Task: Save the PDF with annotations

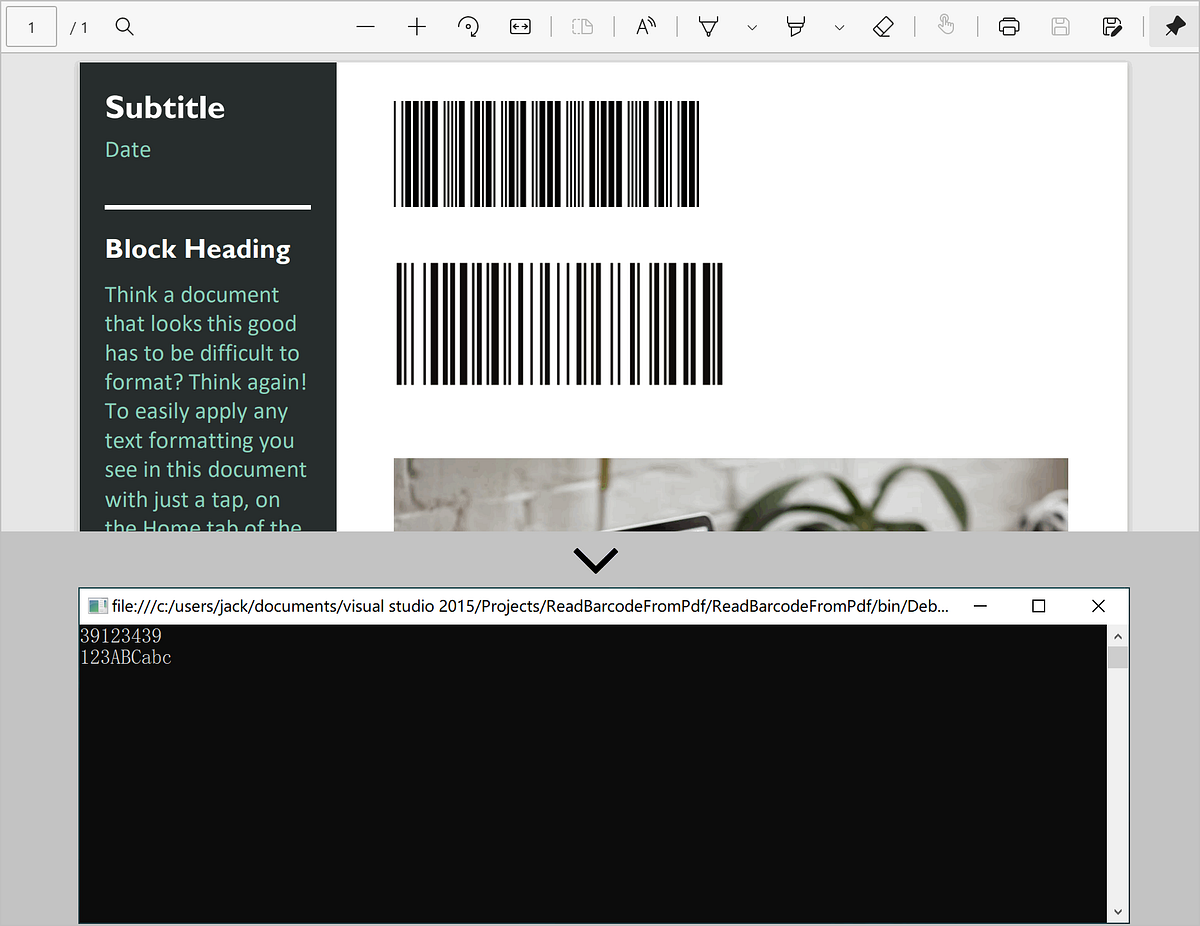Action: [1112, 27]
